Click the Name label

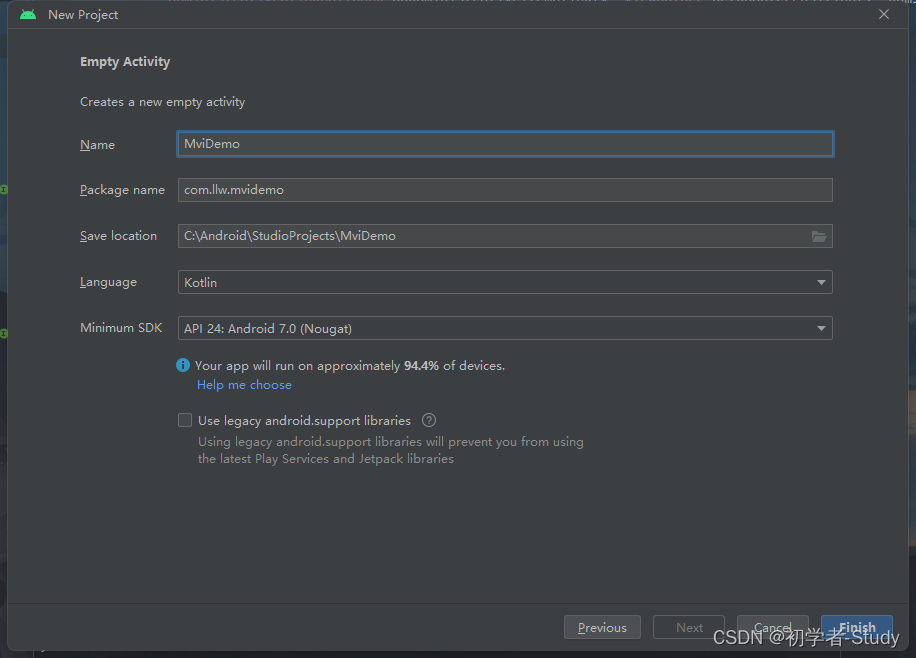[x=98, y=145]
